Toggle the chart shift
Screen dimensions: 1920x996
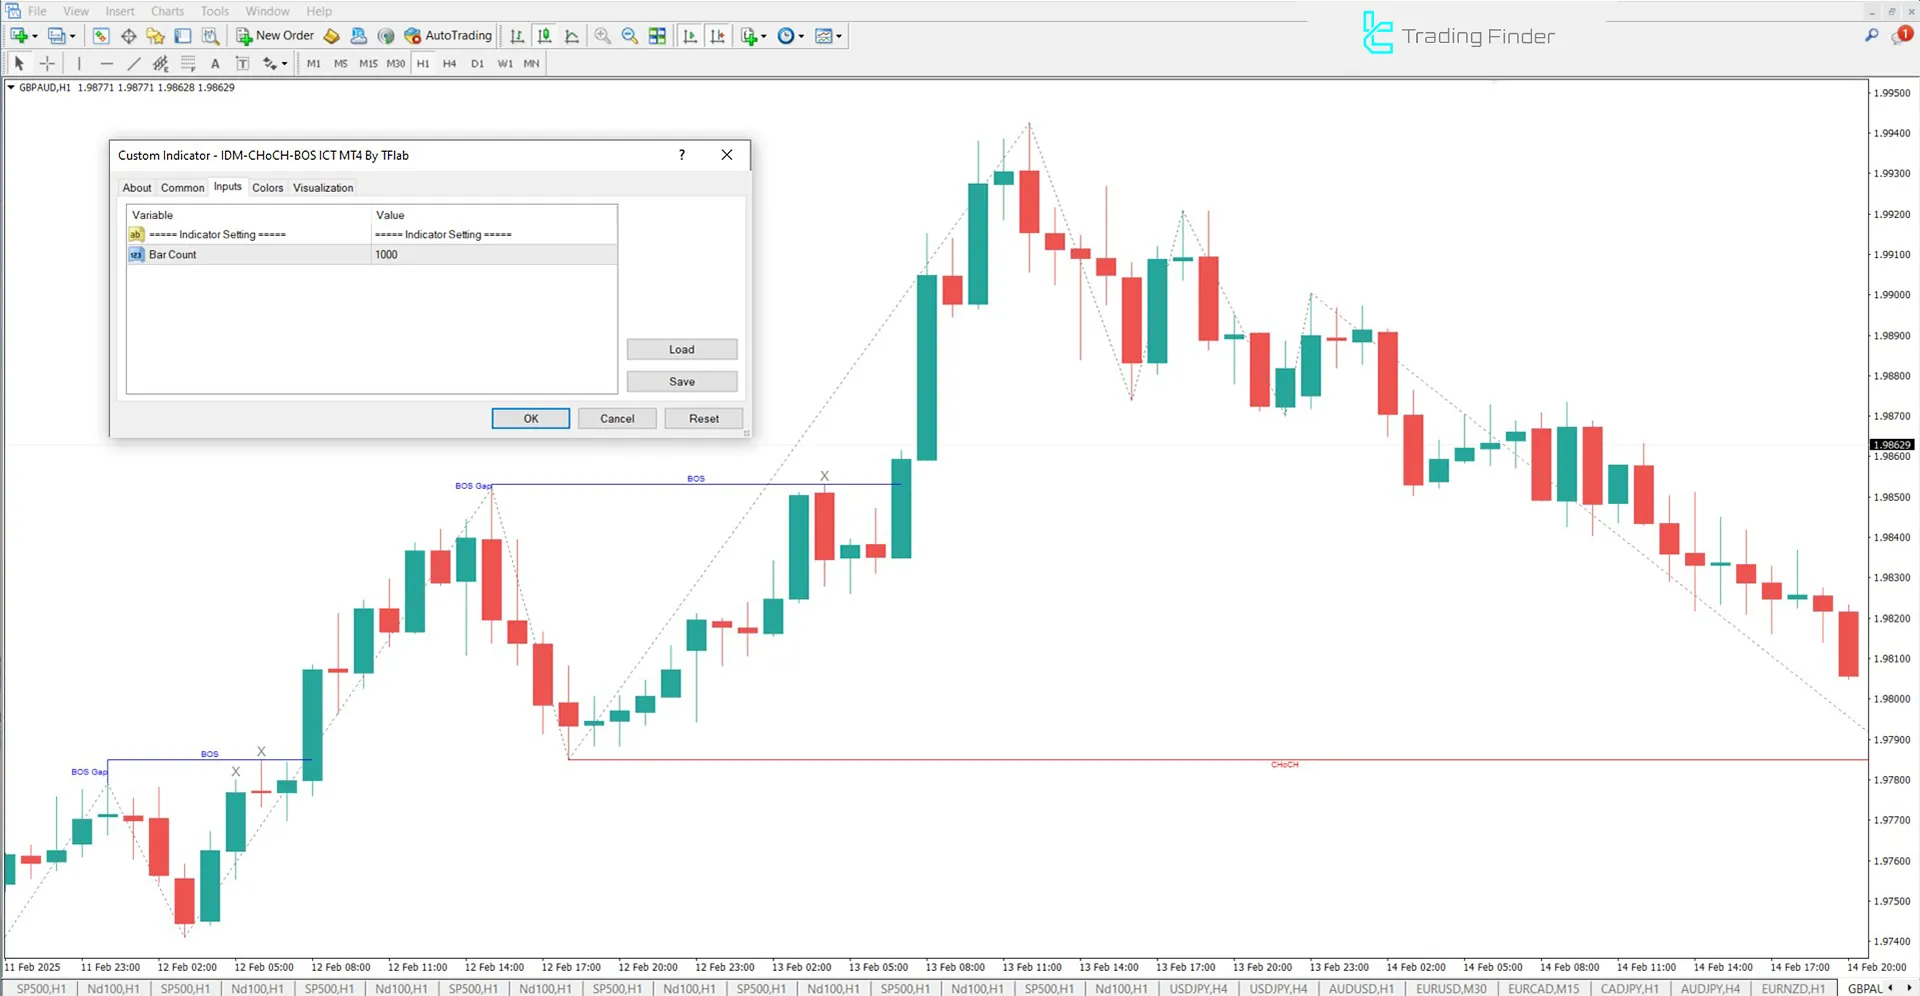(717, 35)
